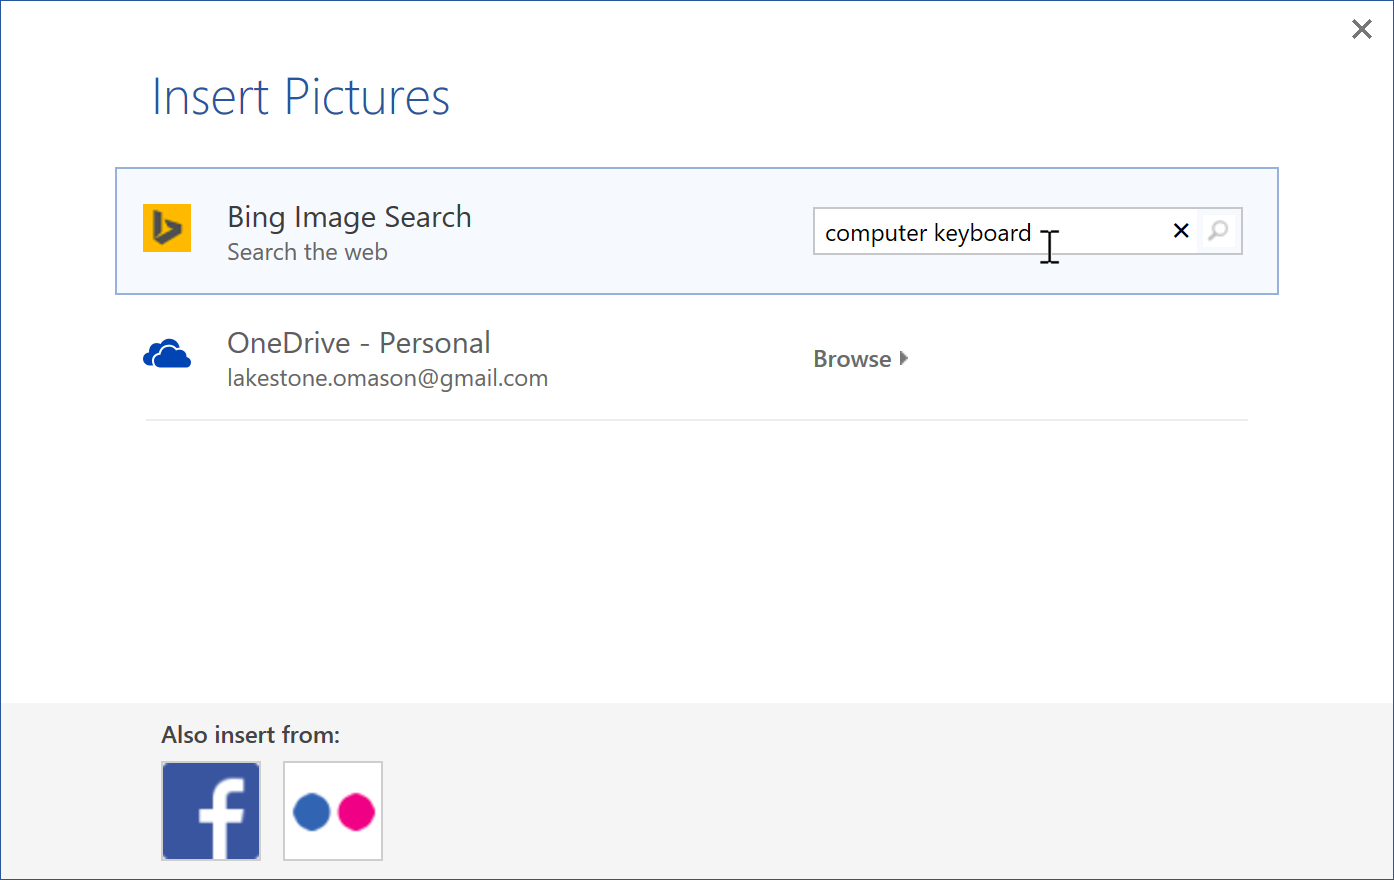Click the 'Search the web' subtitle

click(307, 252)
